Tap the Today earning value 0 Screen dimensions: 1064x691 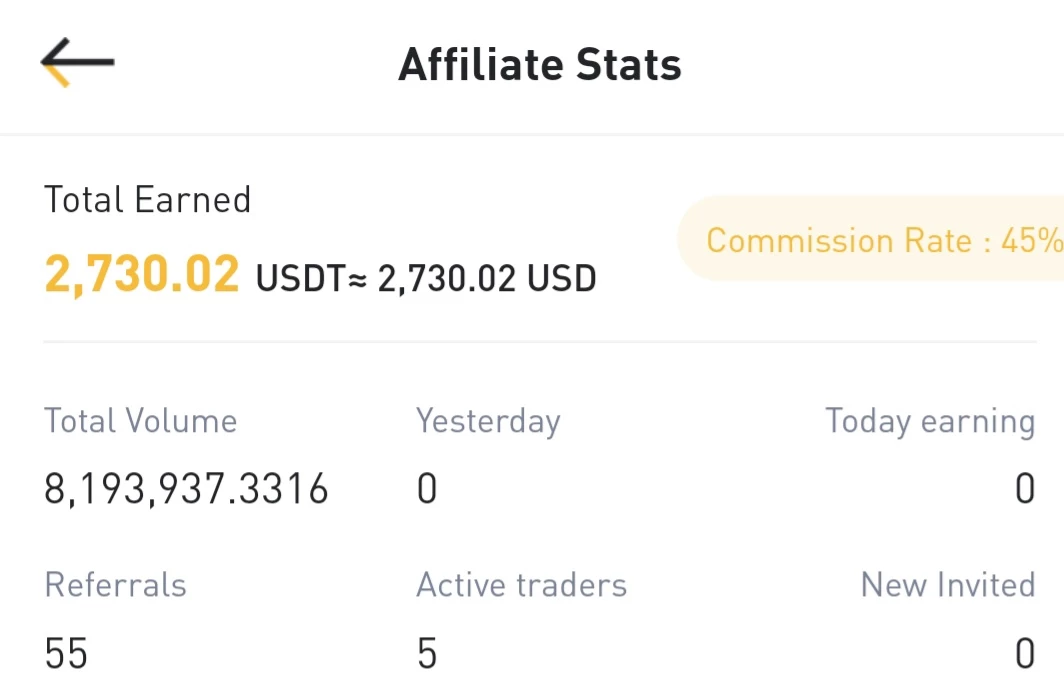coord(1025,489)
